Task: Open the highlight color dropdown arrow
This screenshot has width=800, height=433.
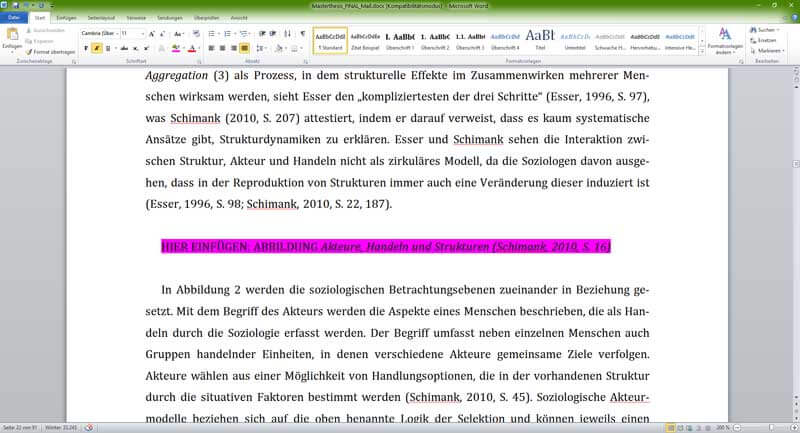Action: coord(182,48)
